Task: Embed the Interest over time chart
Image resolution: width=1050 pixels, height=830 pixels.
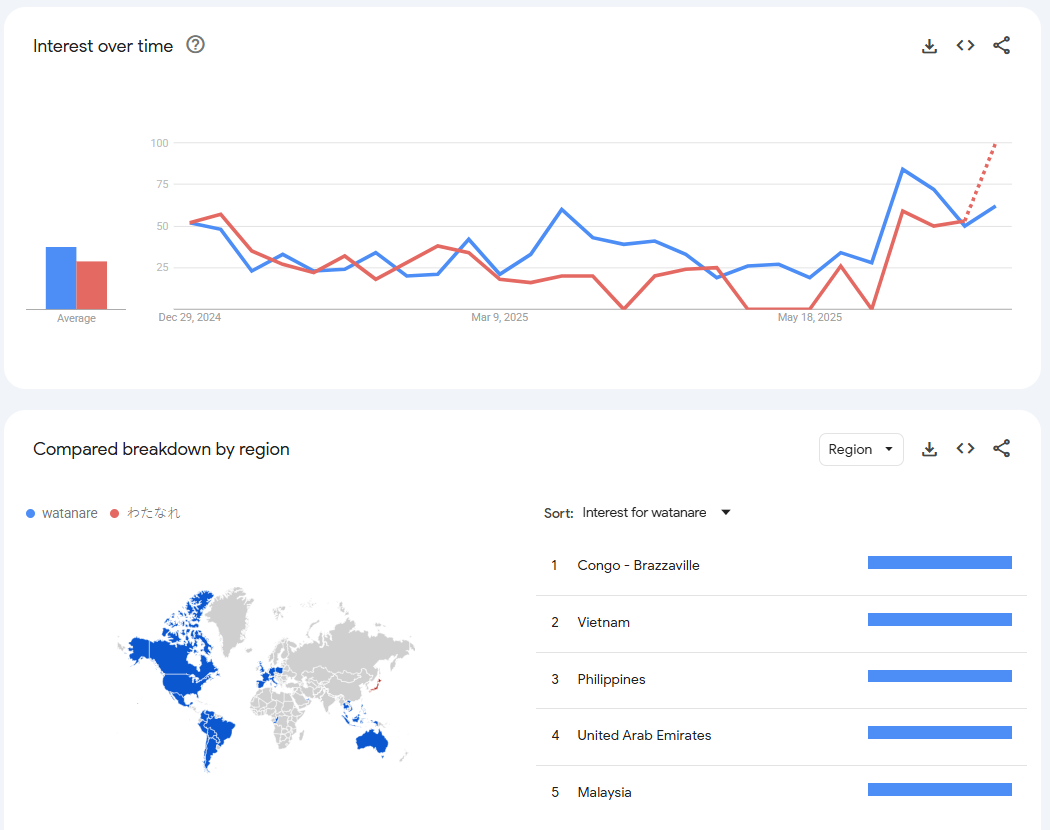Action: (965, 46)
